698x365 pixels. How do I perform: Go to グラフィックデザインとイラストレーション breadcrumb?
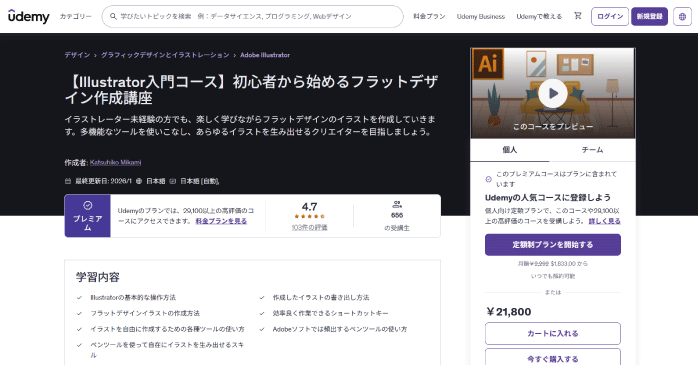(165, 55)
